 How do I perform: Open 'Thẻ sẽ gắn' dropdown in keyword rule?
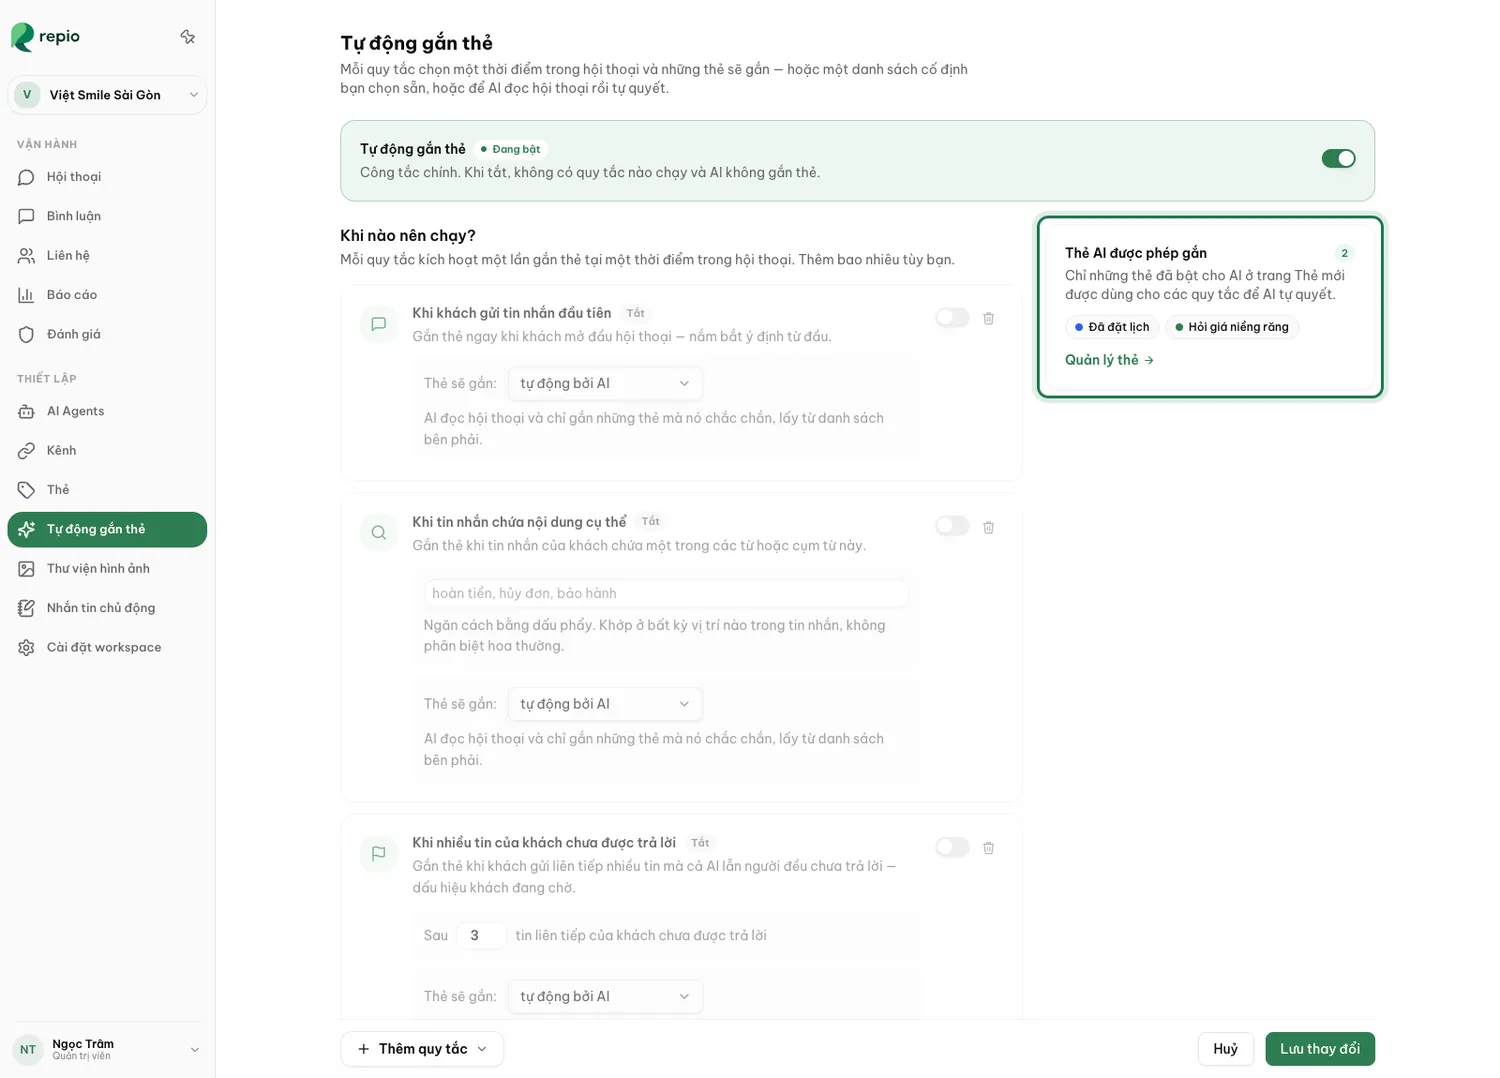click(605, 704)
